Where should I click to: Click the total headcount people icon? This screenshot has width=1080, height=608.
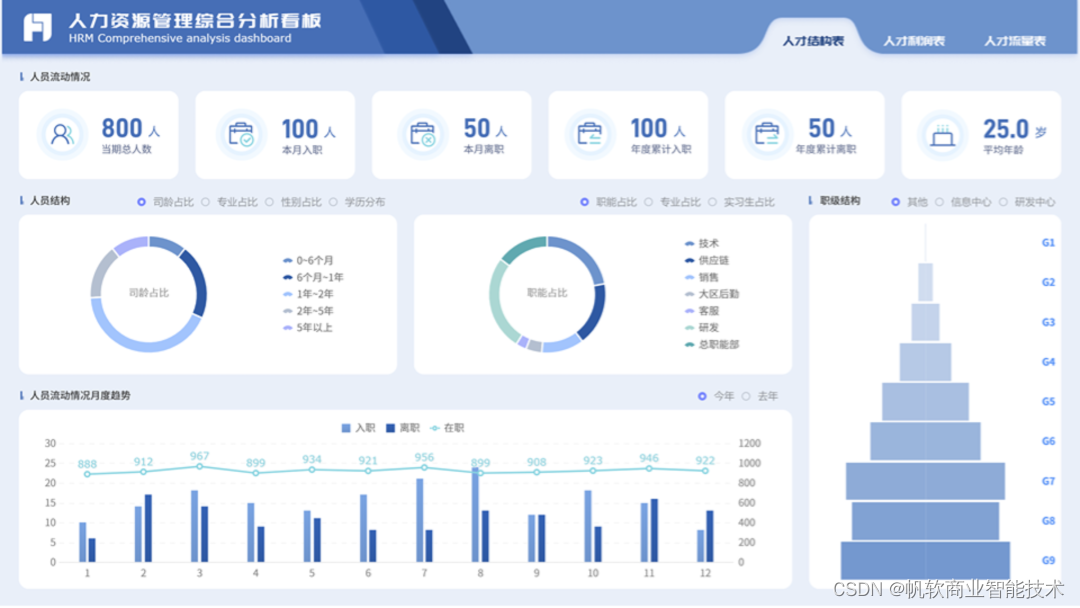click(x=60, y=134)
